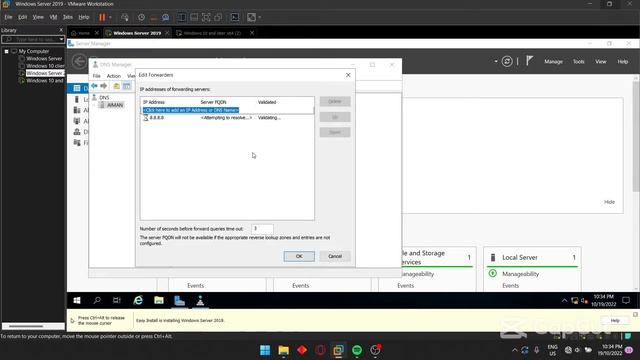Click DNS Manager back arrow toolbar icon

[x=94, y=86]
